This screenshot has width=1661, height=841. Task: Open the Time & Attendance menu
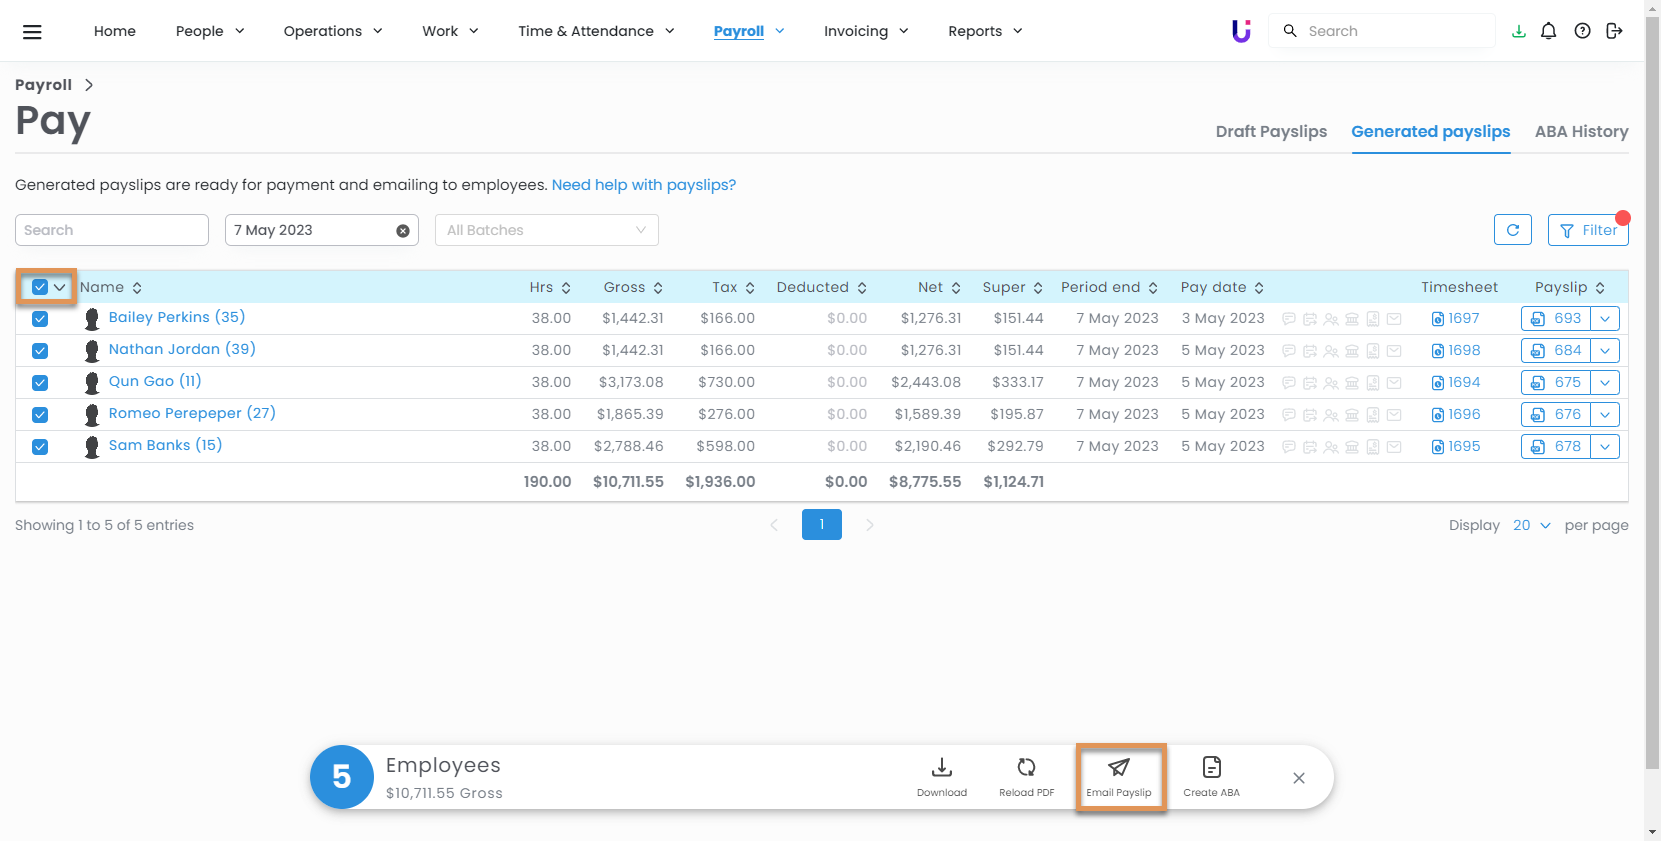pyautogui.click(x=596, y=31)
